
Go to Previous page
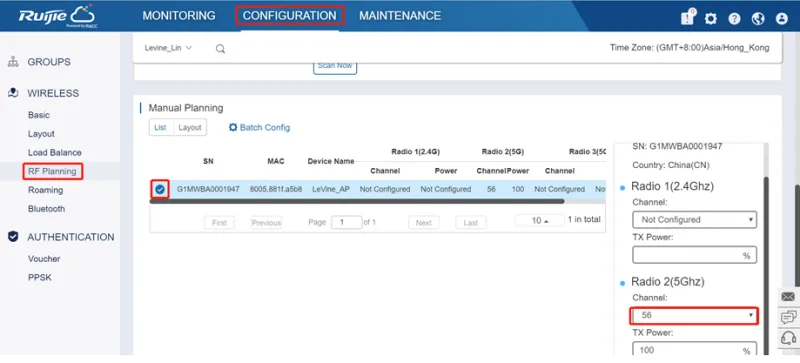[266, 223]
